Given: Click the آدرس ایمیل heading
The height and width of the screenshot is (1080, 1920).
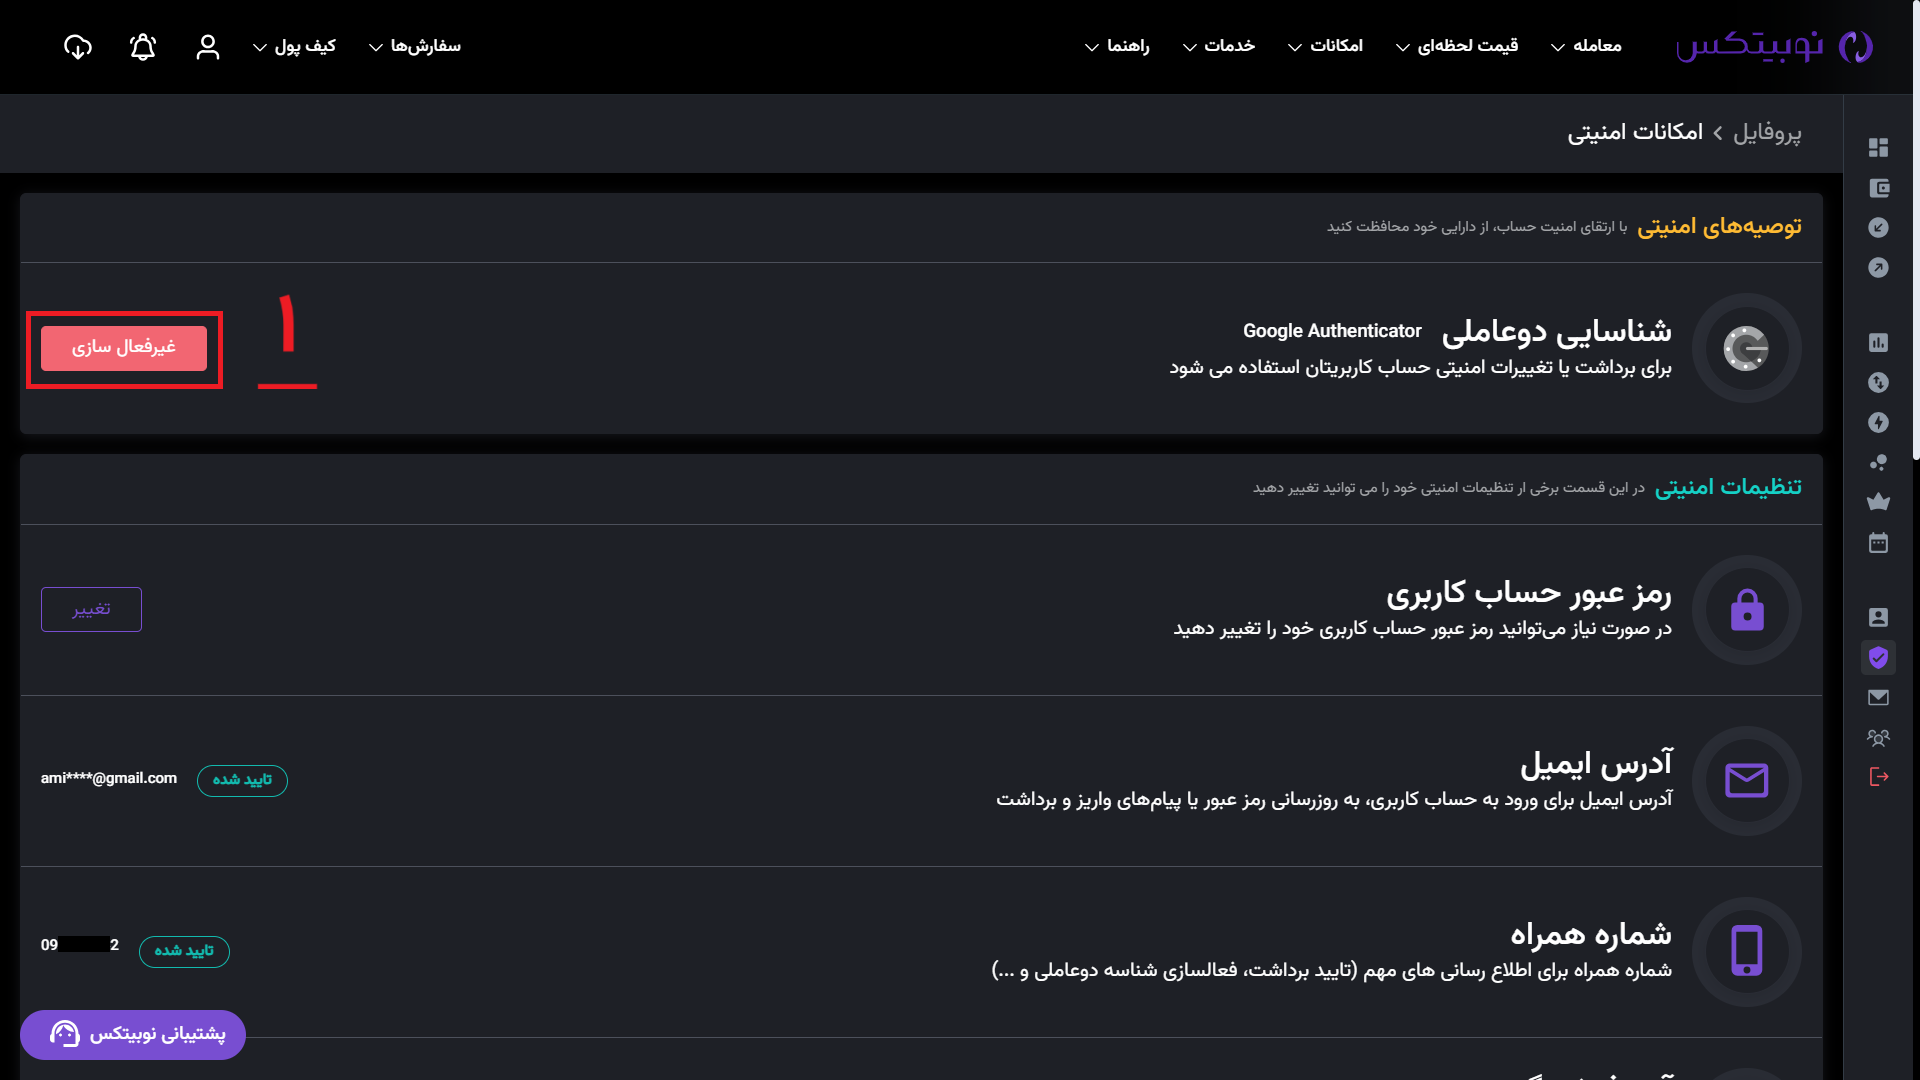Looking at the screenshot, I should click(x=1596, y=764).
